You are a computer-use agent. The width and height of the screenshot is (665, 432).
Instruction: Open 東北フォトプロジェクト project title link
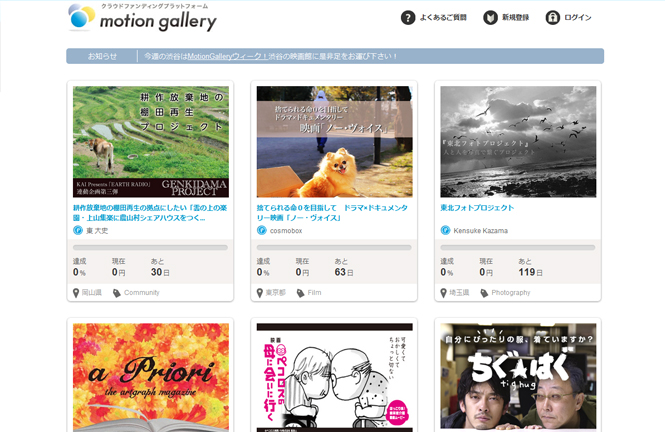477,208
